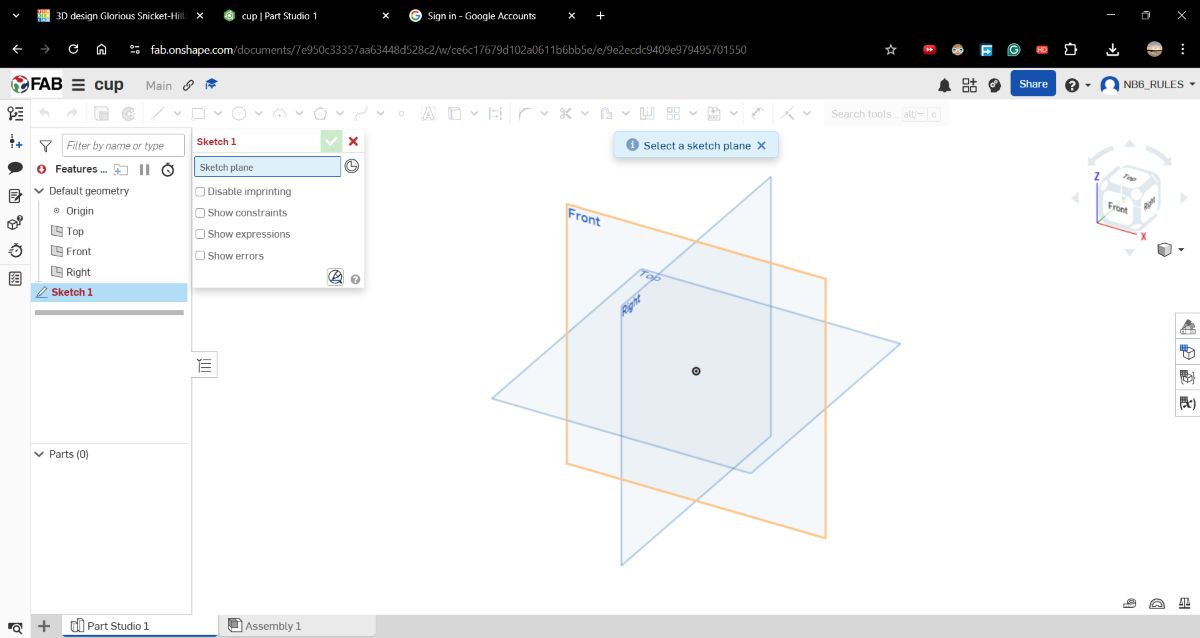Open the performance stopwatch in left sidebar

pos(15,250)
